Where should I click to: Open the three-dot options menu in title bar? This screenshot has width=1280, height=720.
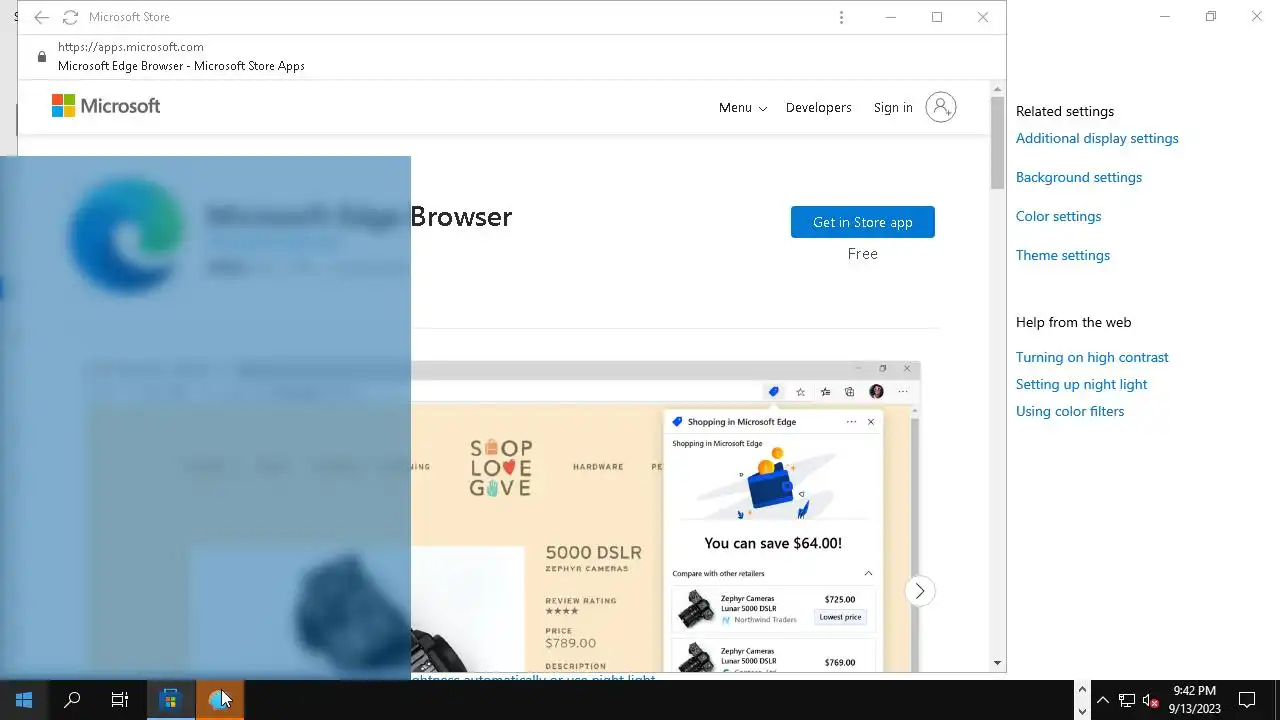pos(841,17)
